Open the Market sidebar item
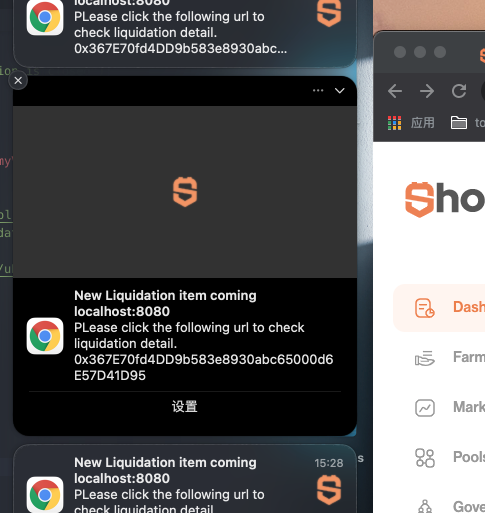The image size is (485, 513). point(450,407)
